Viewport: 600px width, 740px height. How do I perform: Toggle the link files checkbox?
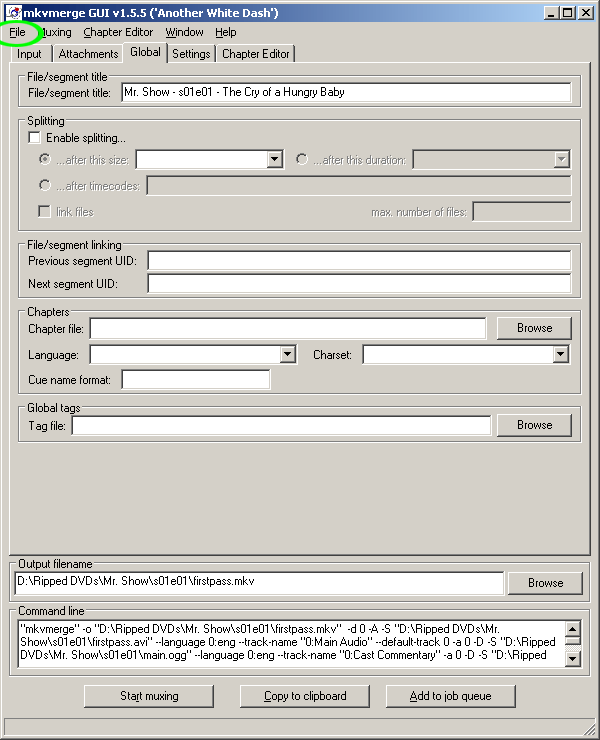[x=44, y=211]
